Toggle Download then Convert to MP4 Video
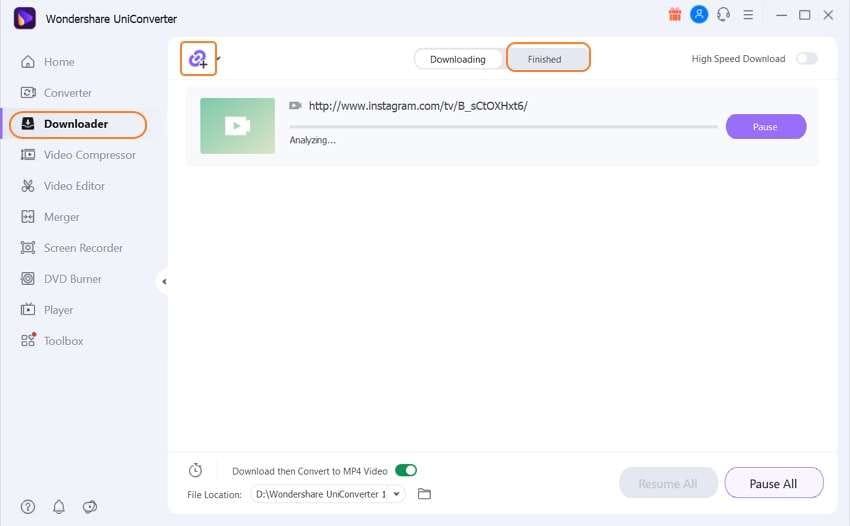 click(x=406, y=470)
